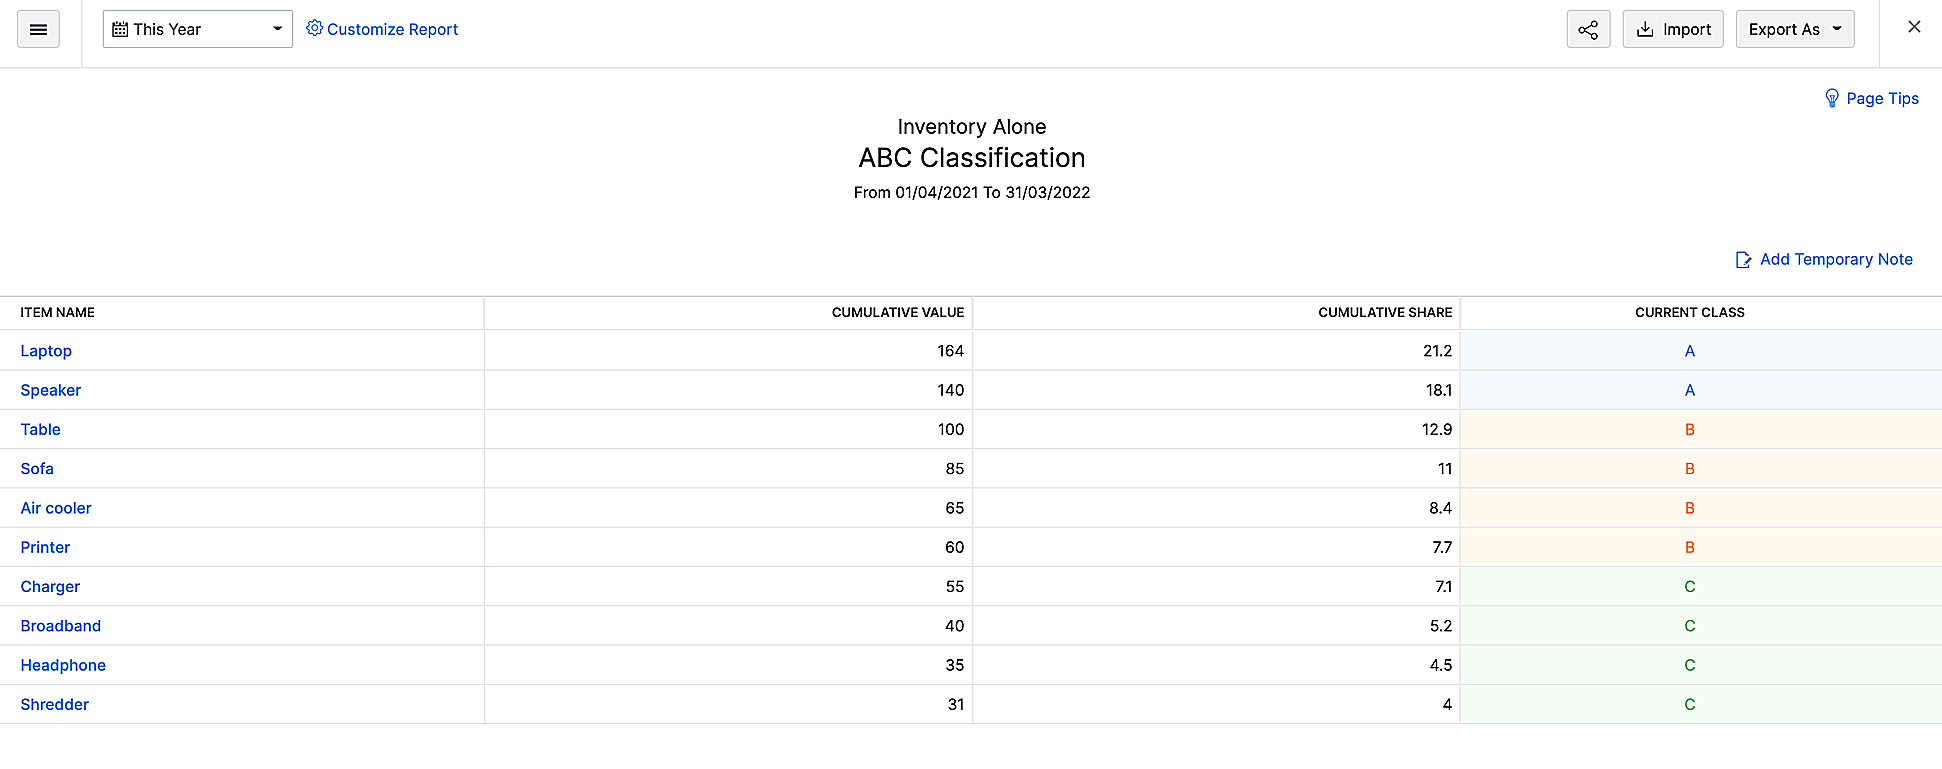Open Page Tips

1882,98
